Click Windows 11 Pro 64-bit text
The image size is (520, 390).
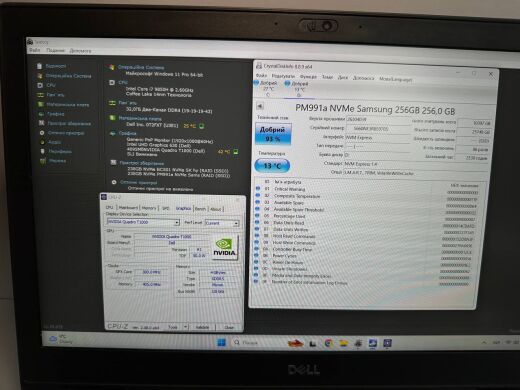[x=164, y=74]
